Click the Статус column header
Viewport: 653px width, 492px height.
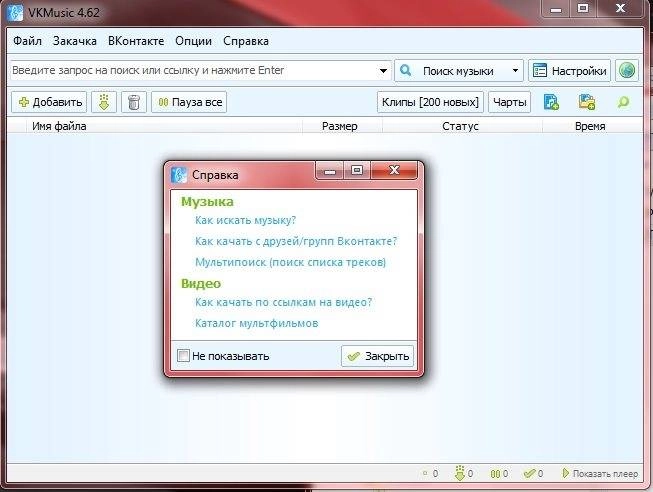click(x=460, y=126)
